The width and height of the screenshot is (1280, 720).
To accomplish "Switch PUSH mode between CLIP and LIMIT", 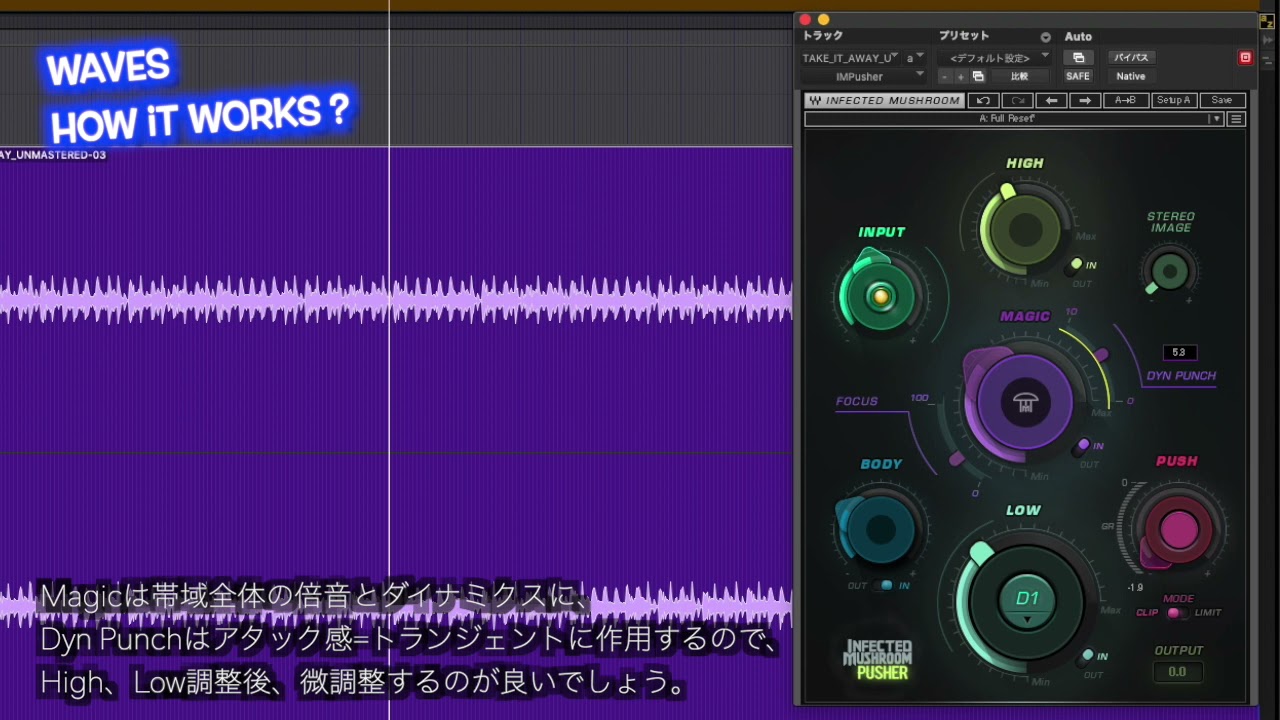I will click(1177, 612).
